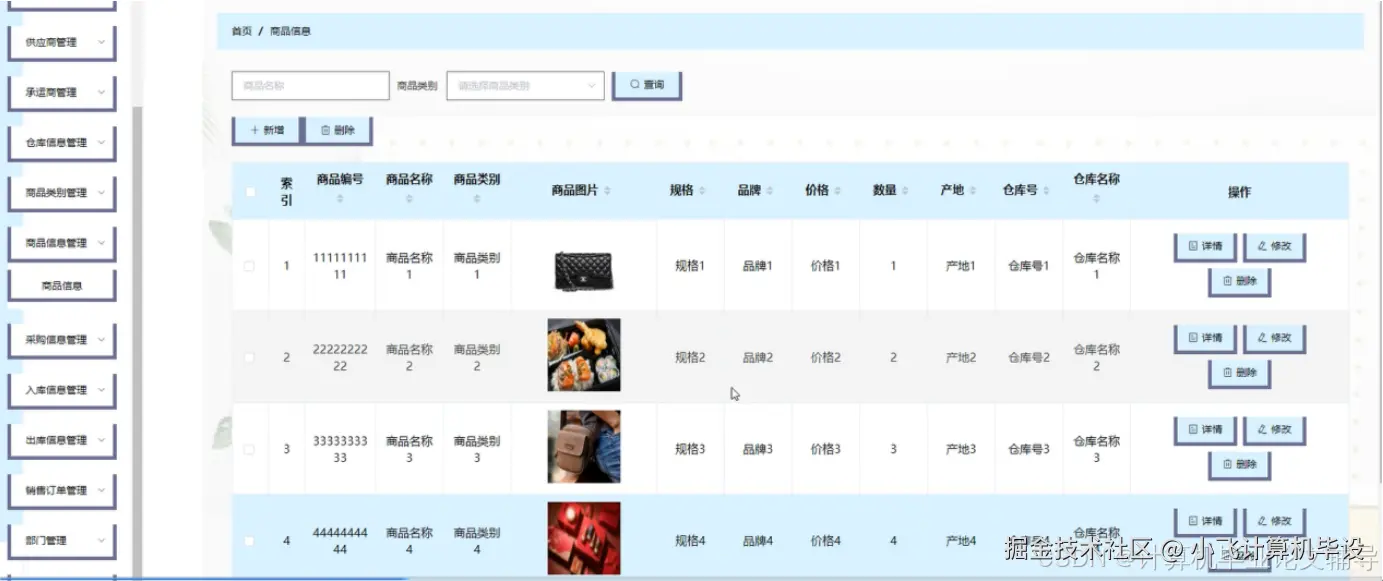This screenshot has height=581, width=1383.
Task: Open the red gift box product image
Action: tap(584, 539)
